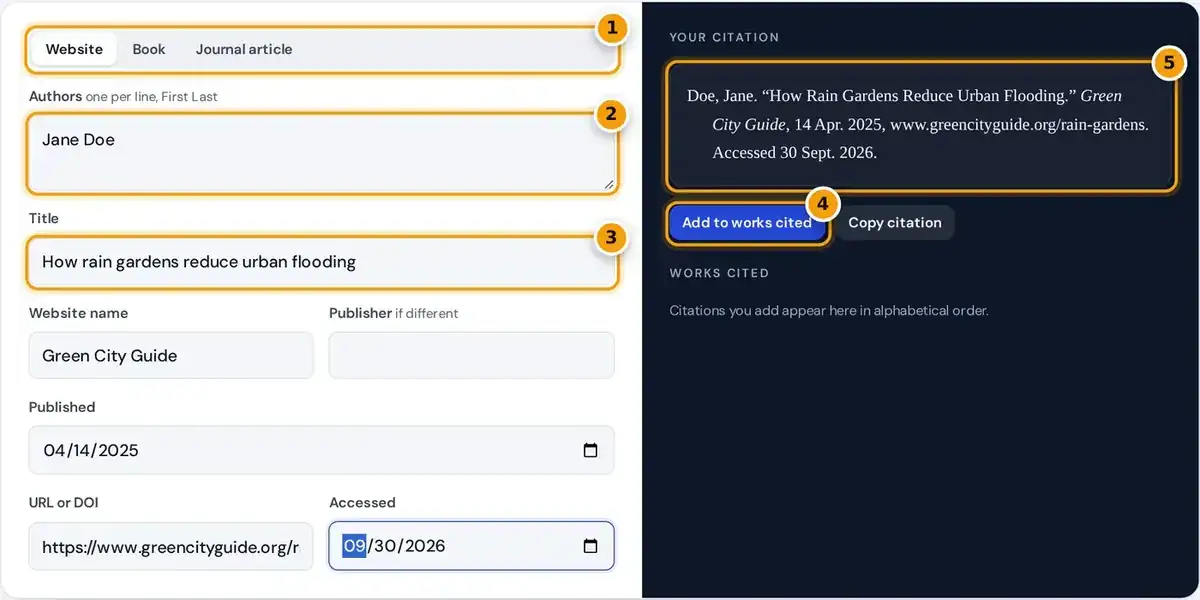Select the month segment in Published date

click(54, 450)
